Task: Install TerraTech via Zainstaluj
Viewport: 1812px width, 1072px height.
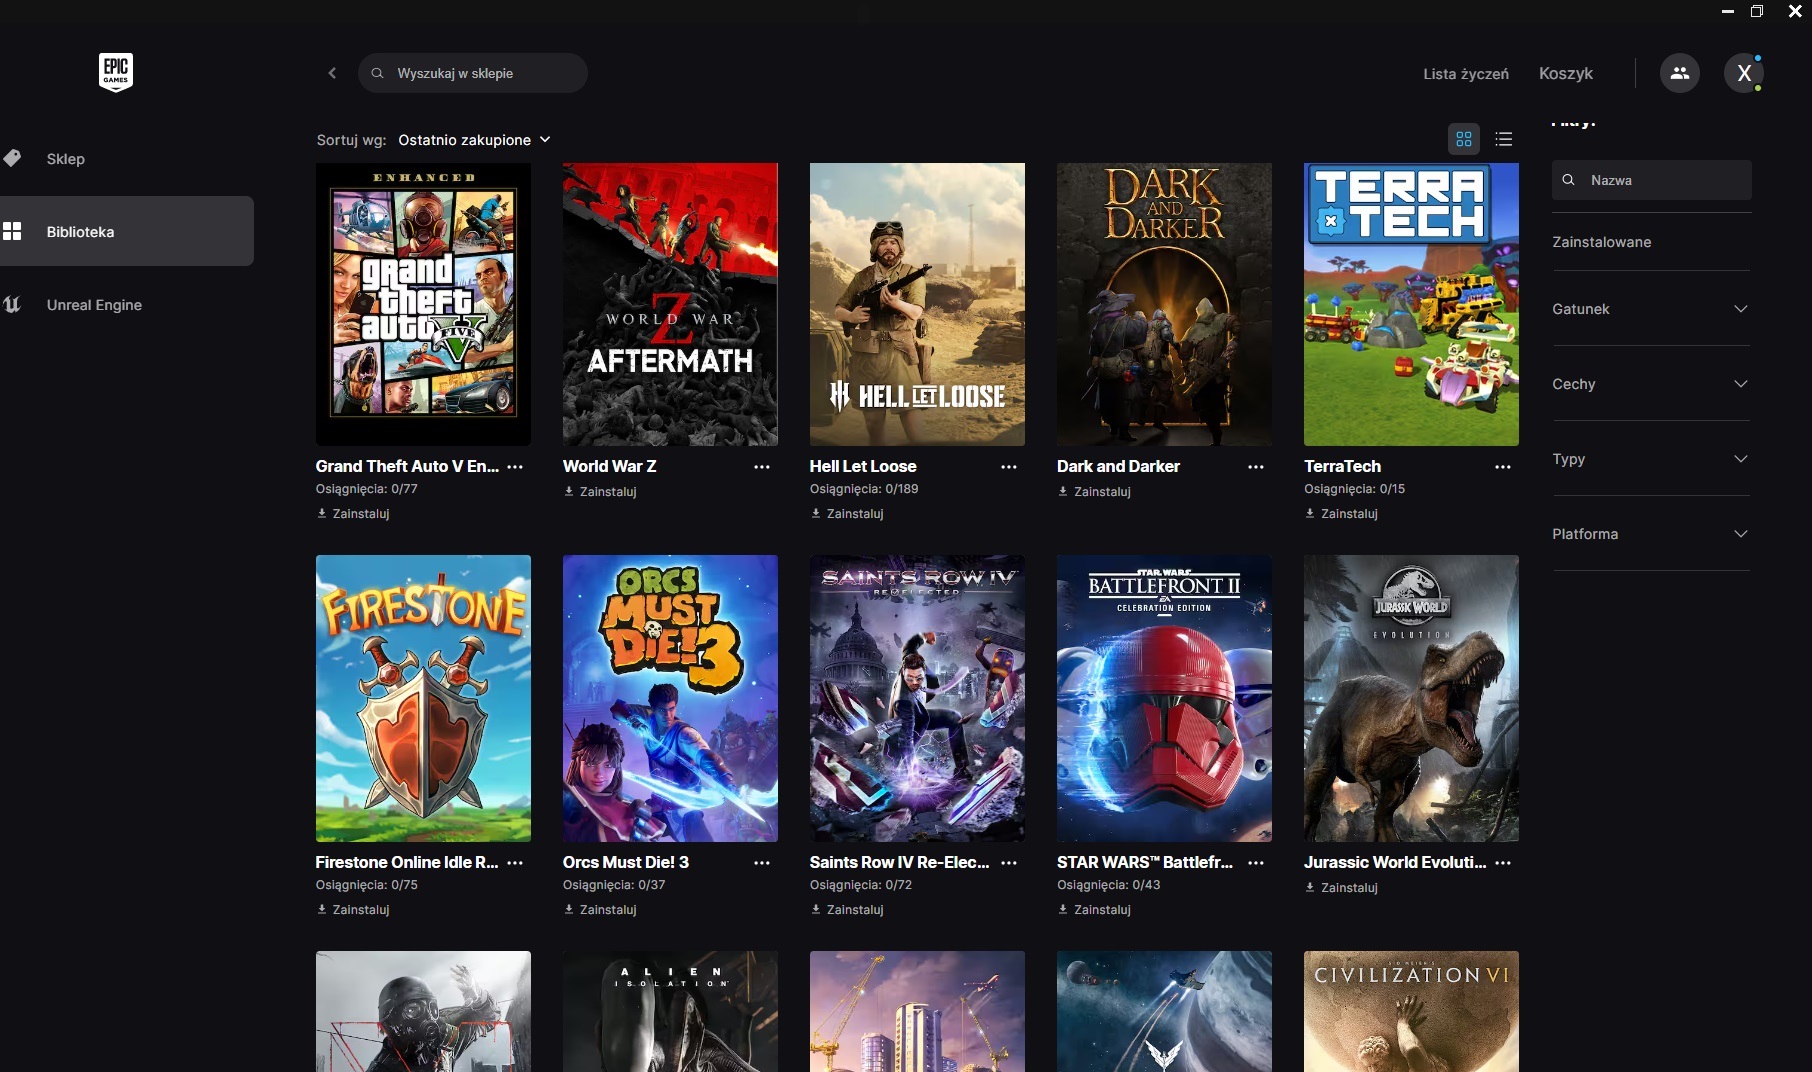Action: pos(1341,514)
